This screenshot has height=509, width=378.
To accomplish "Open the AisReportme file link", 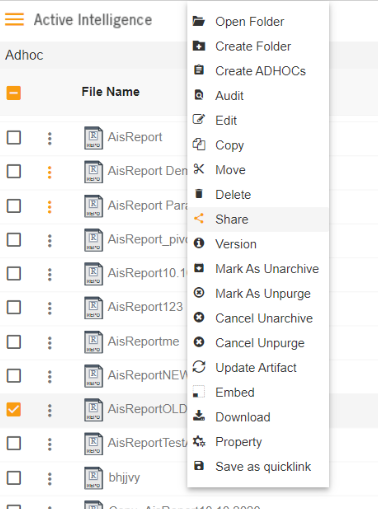I will pyautogui.click(x=144, y=341).
